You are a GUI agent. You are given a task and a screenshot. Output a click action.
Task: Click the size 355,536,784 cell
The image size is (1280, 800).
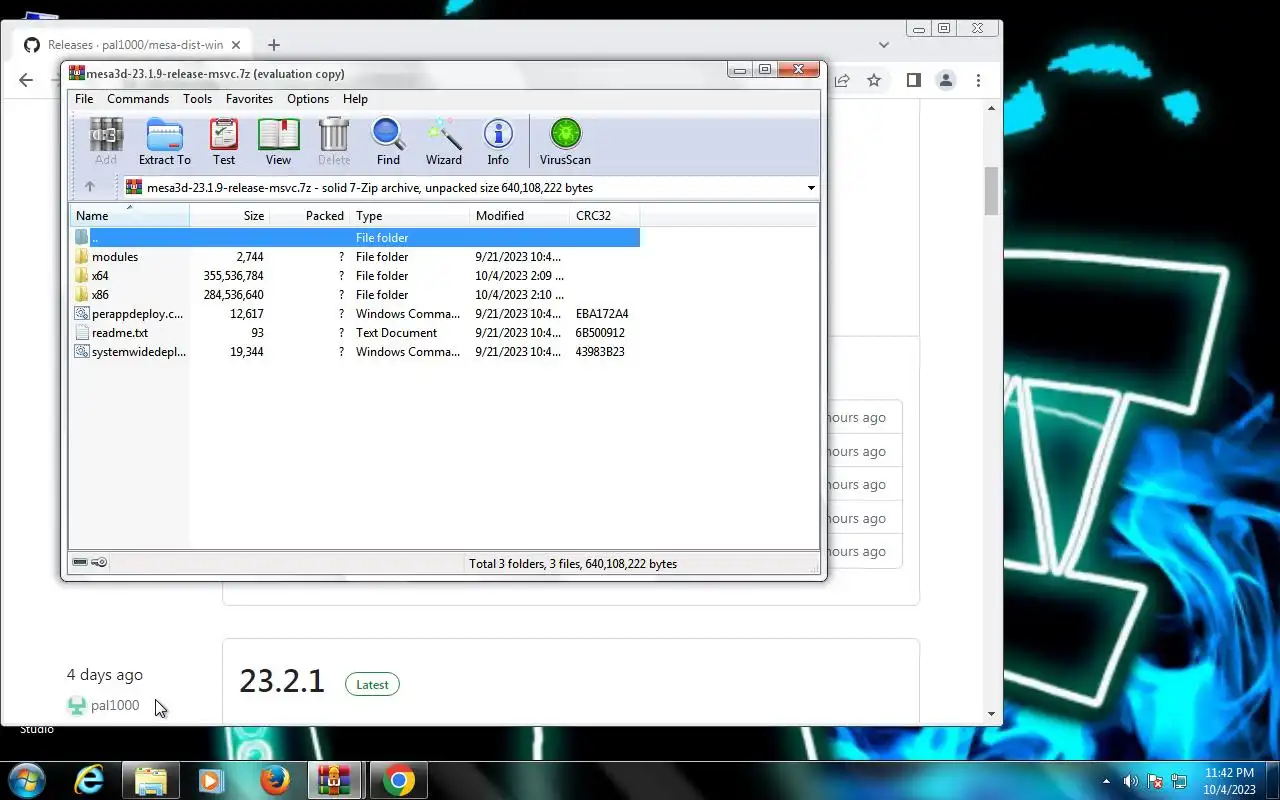[233, 276]
